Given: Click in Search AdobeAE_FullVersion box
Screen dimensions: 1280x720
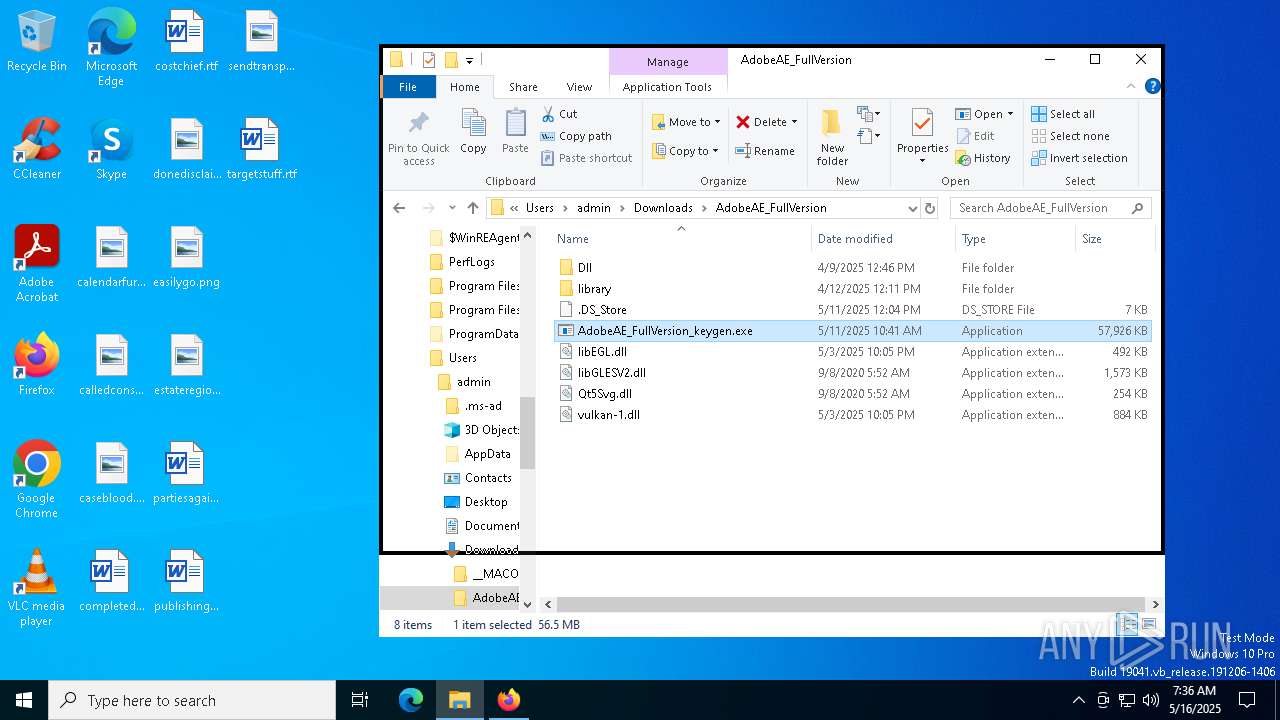Looking at the screenshot, I should point(1050,208).
